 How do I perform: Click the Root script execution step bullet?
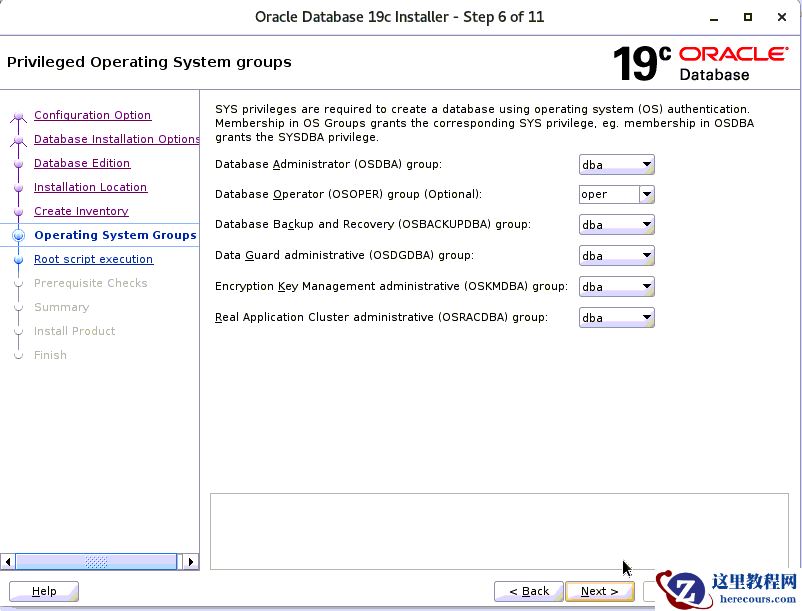pos(18,260)
